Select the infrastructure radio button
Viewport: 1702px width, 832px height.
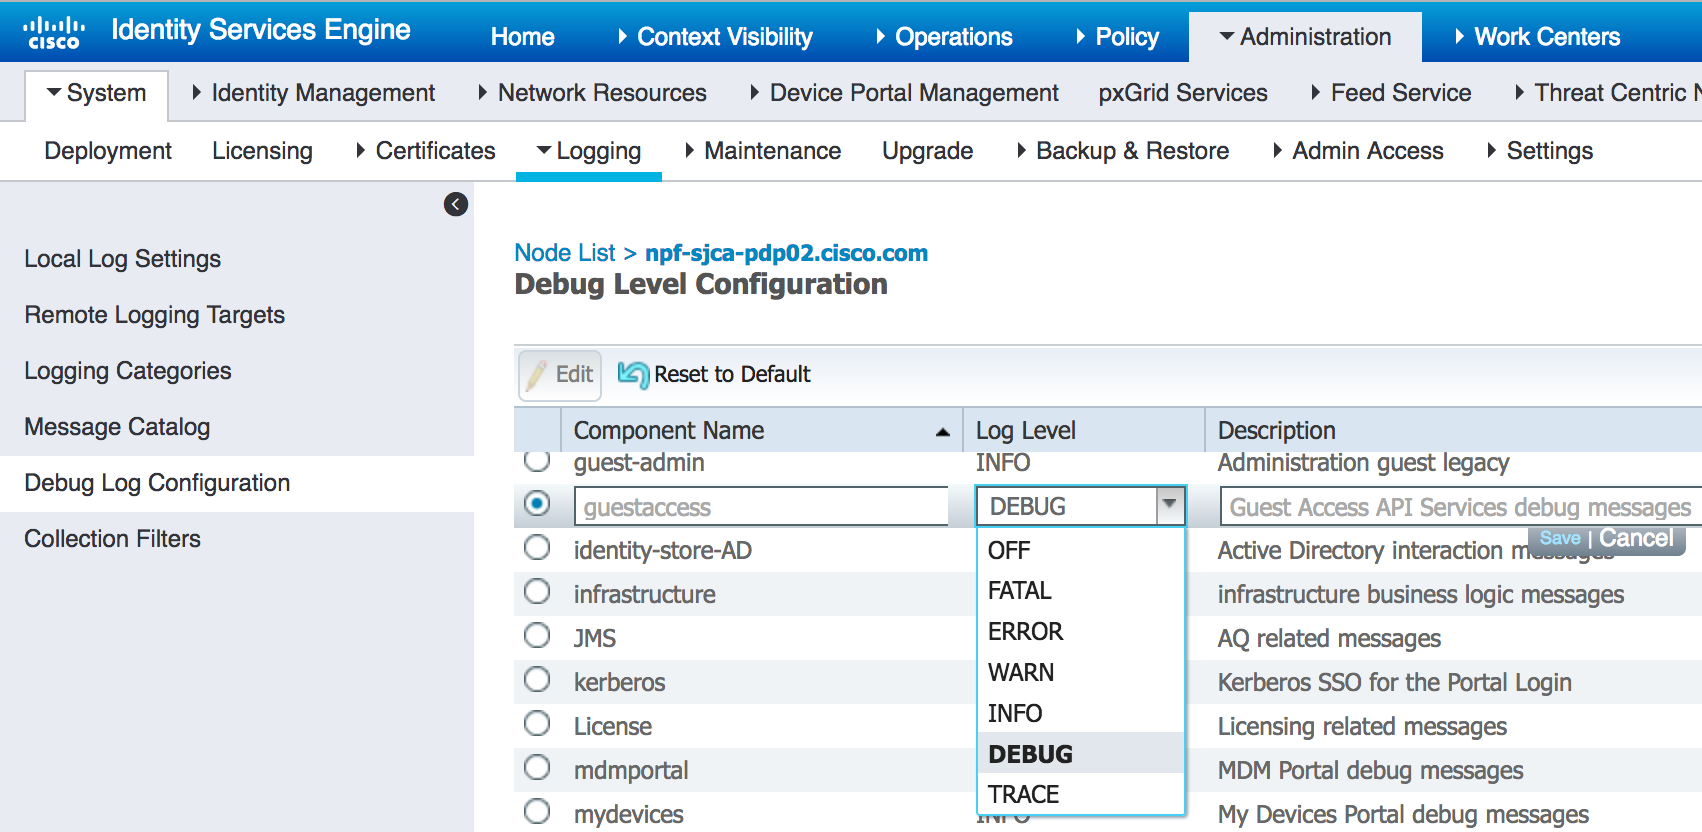[537, 591]
